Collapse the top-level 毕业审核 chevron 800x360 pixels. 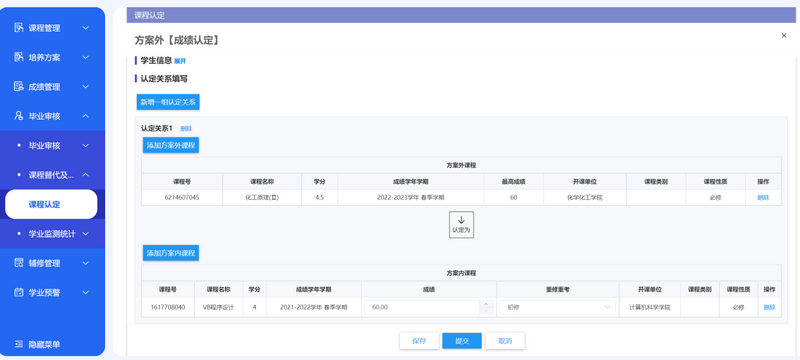(85, 116)
